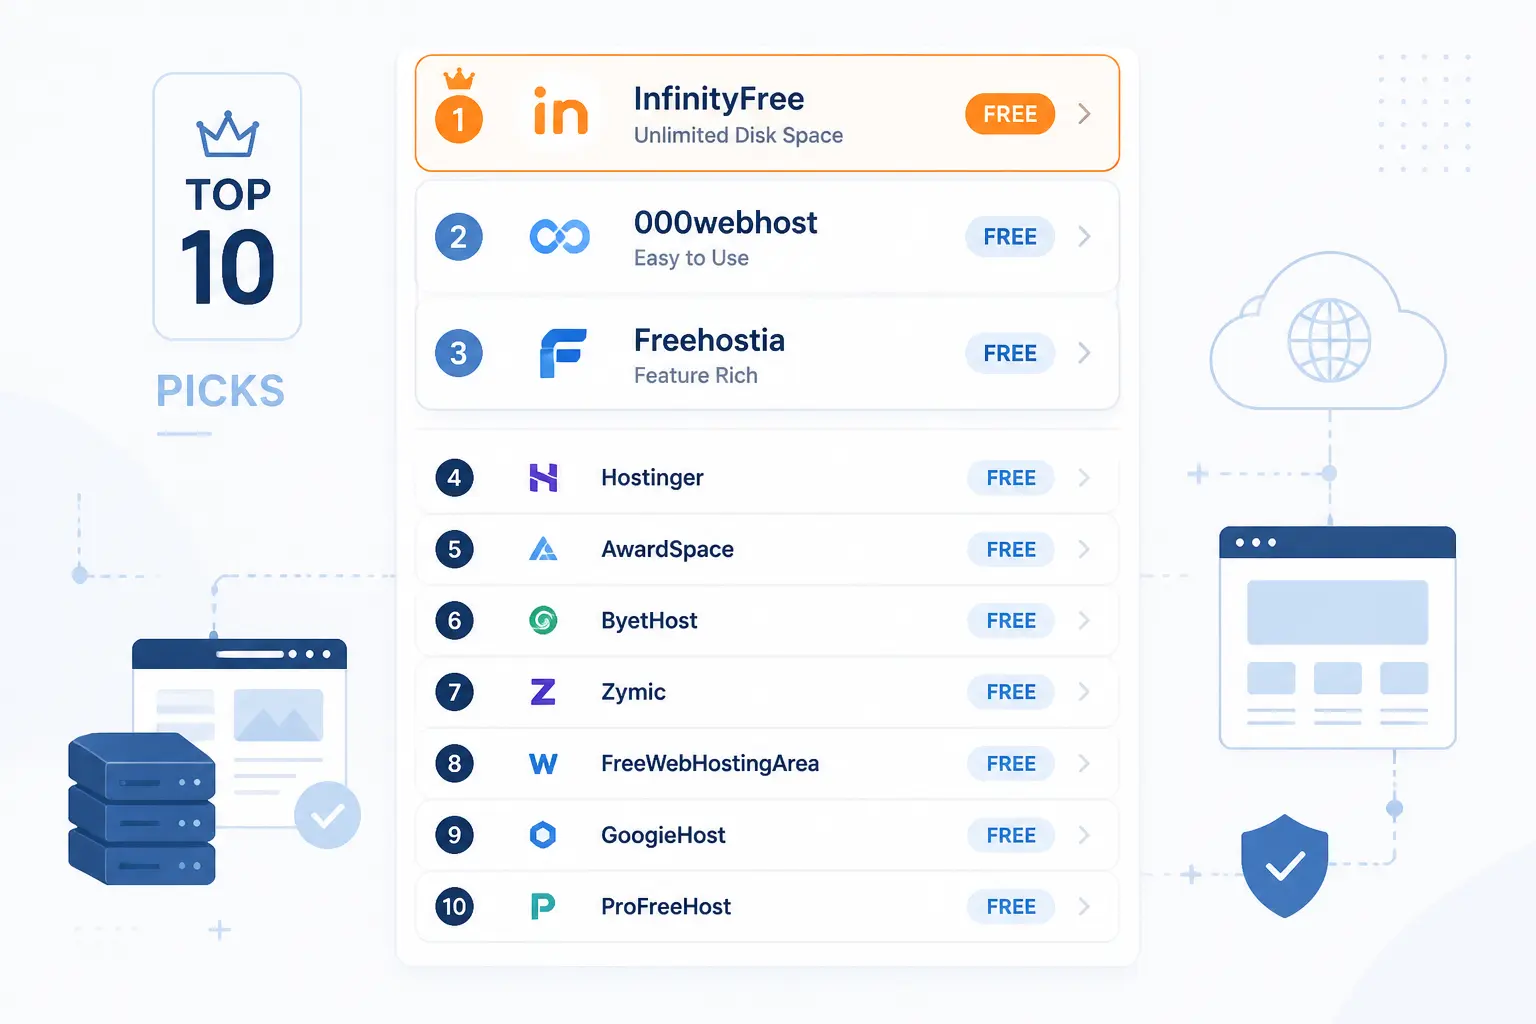The image size is (1536, 1024).
Task: Click the Freehostia F logo
Action: 562,353
